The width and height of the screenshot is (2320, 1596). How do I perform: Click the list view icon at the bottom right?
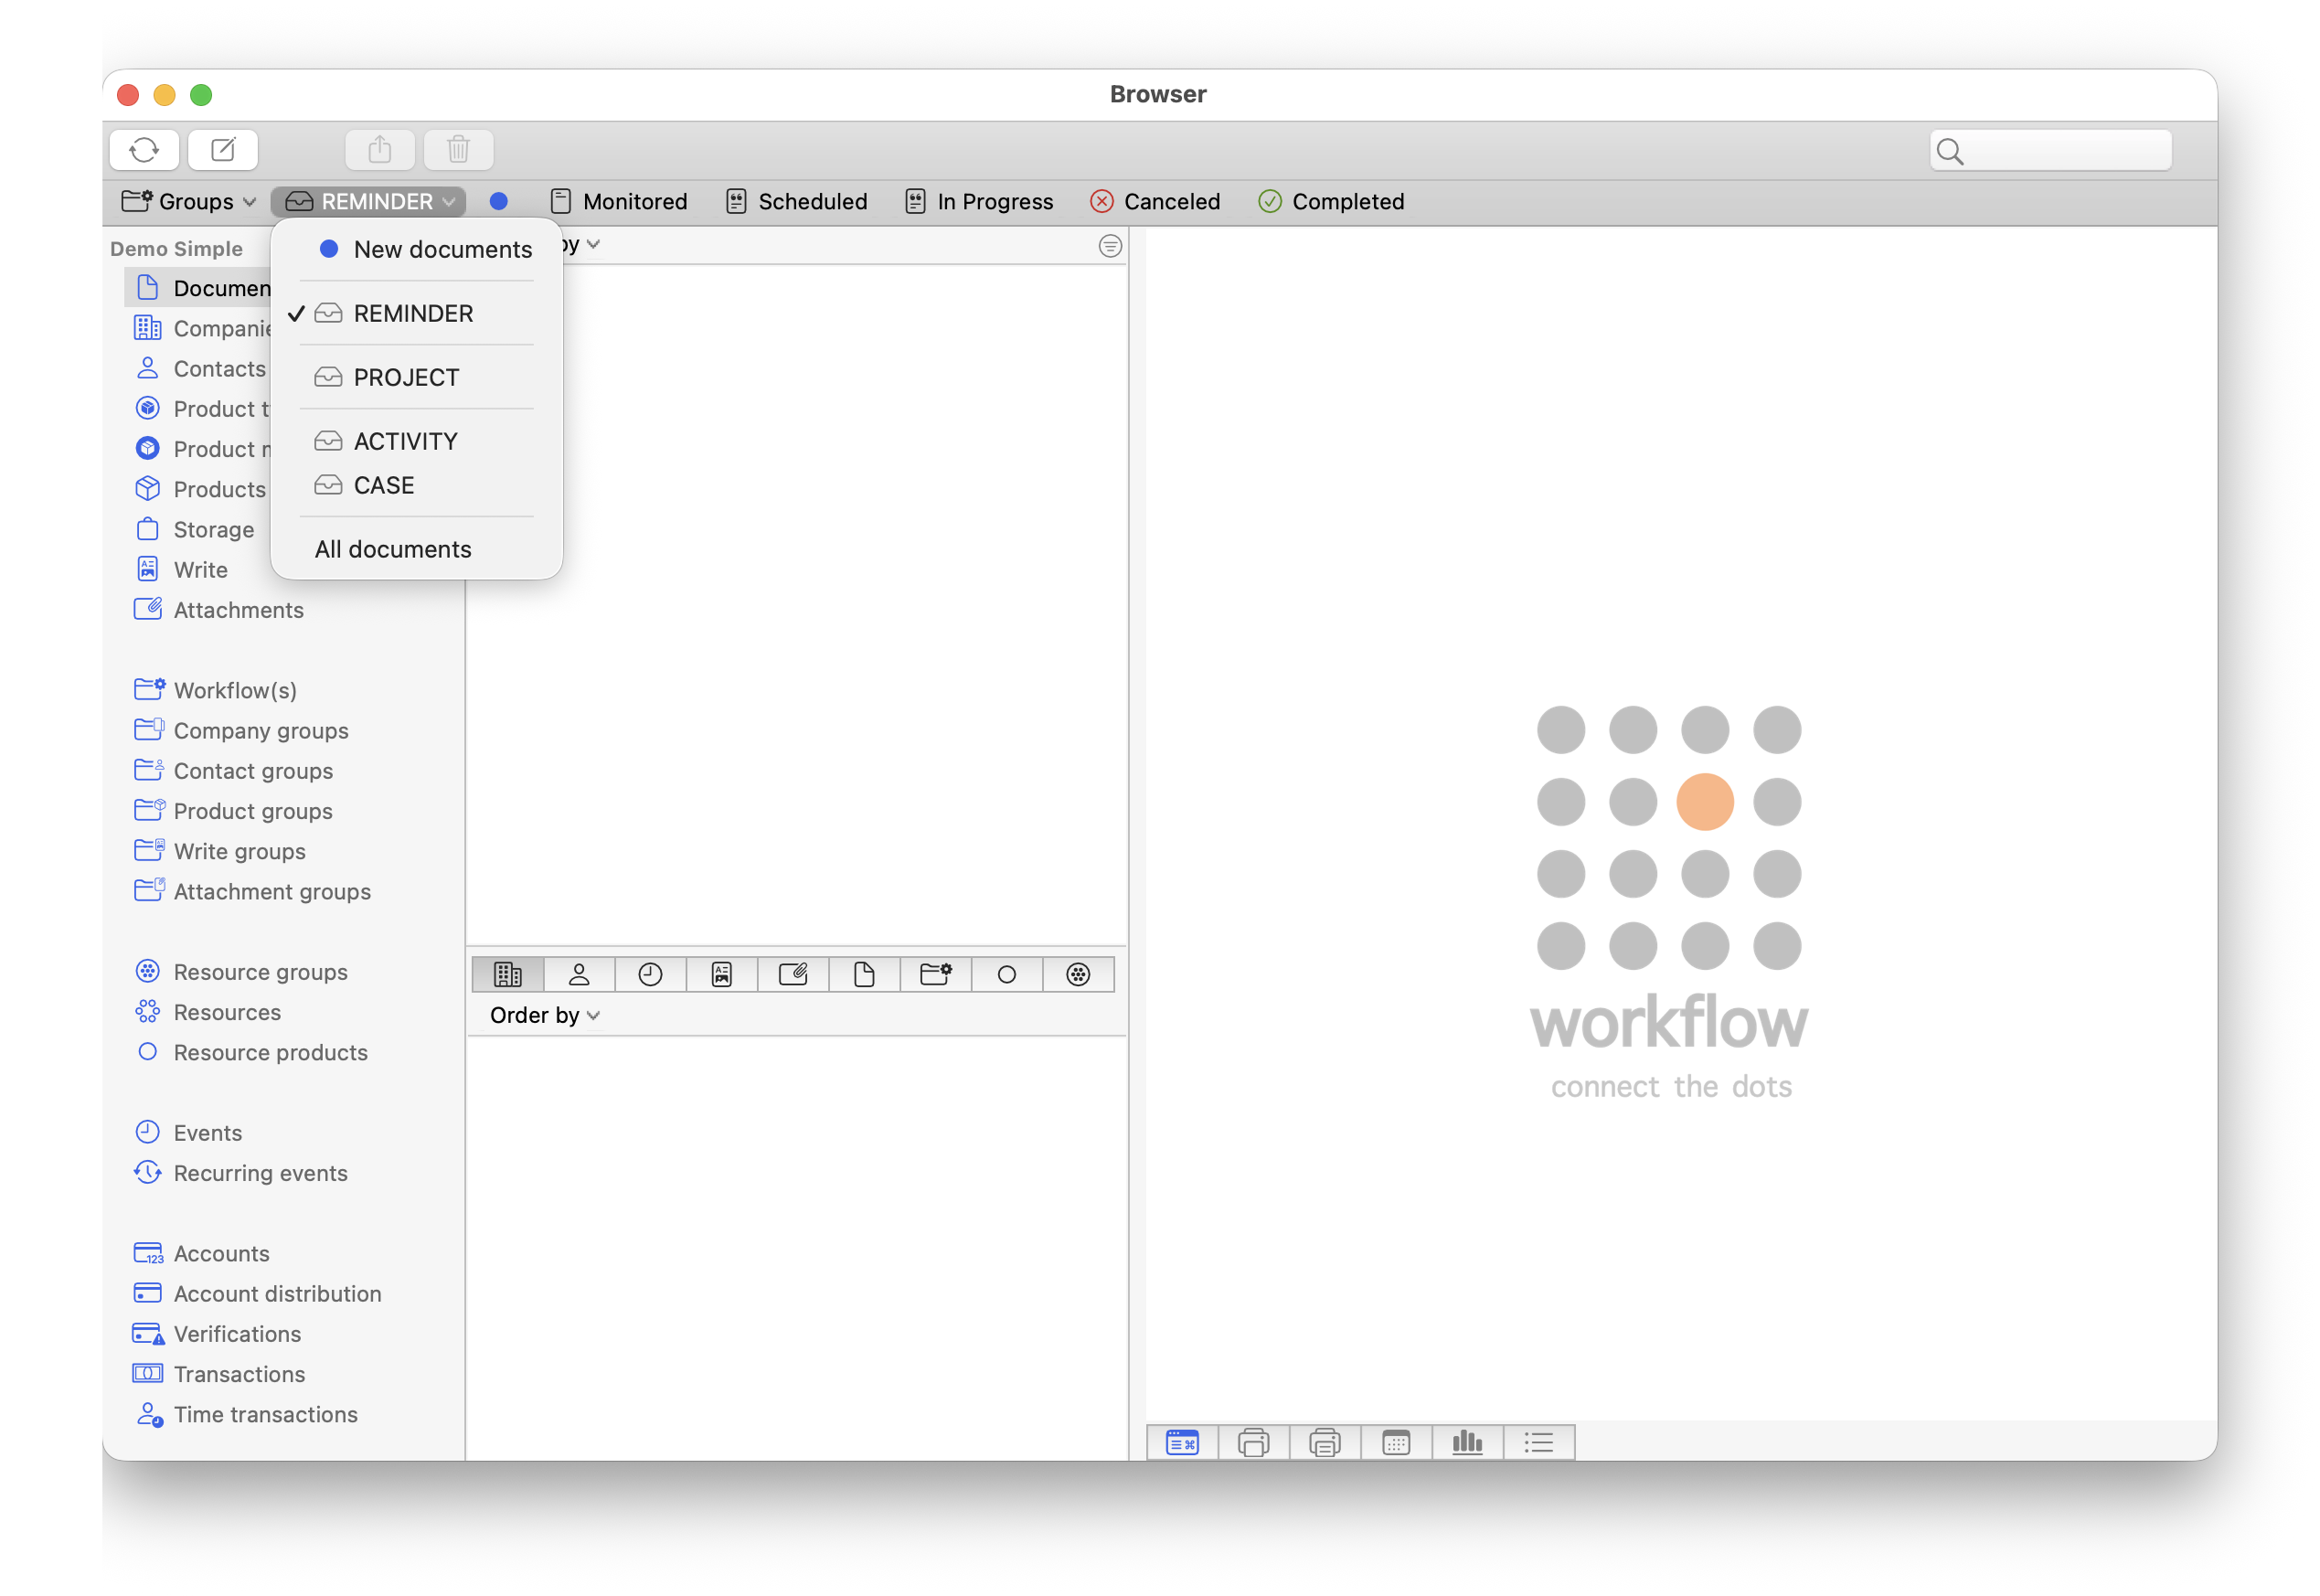click(x=1538, y=1442)
